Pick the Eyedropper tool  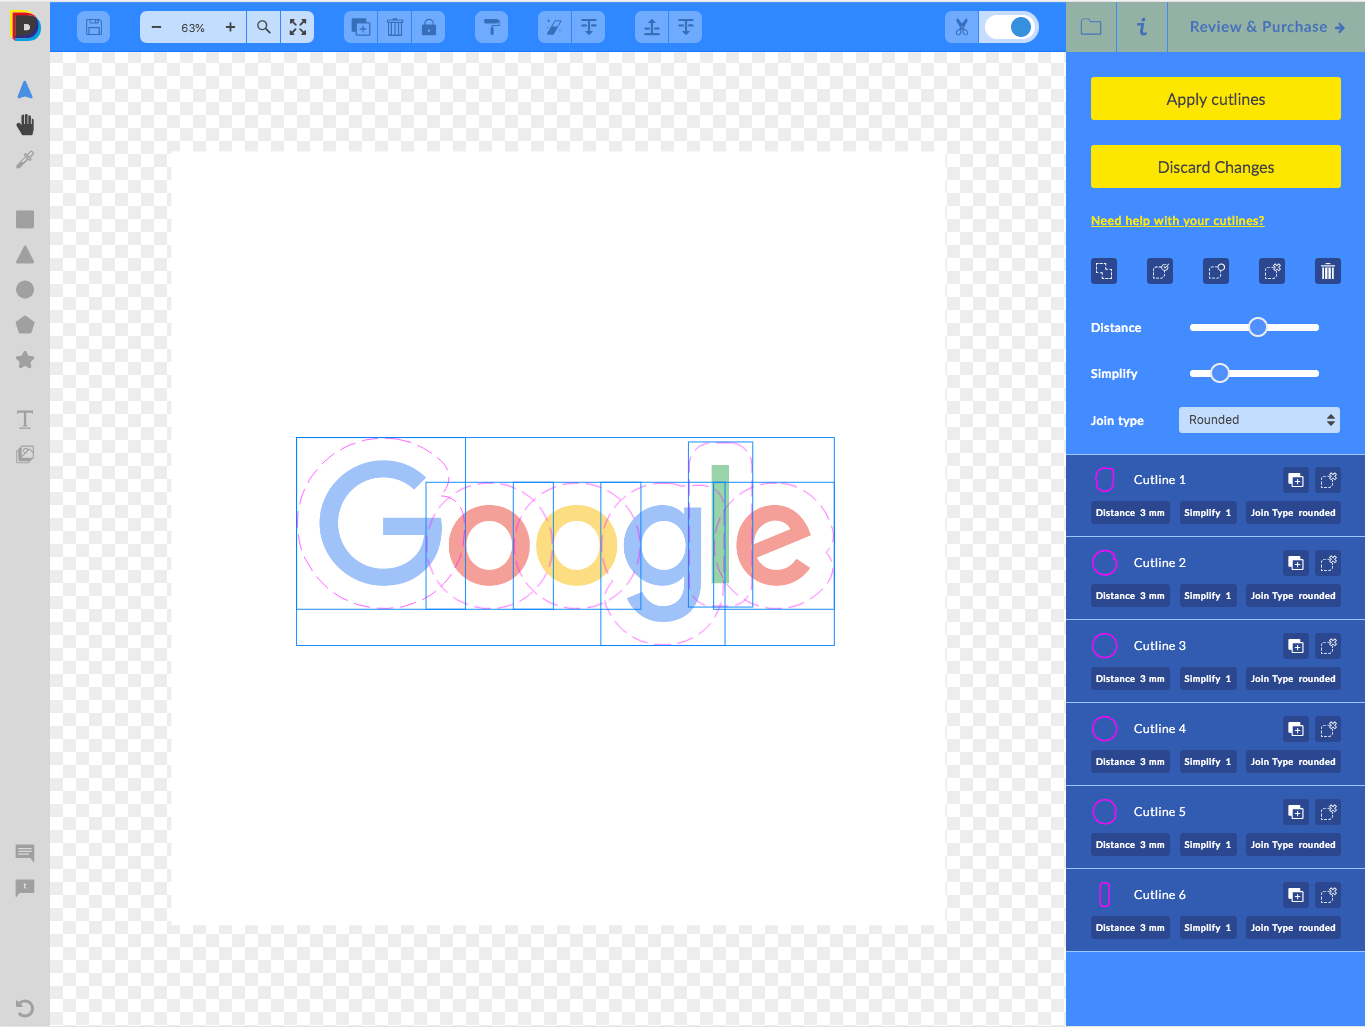[x=24, y=158]
